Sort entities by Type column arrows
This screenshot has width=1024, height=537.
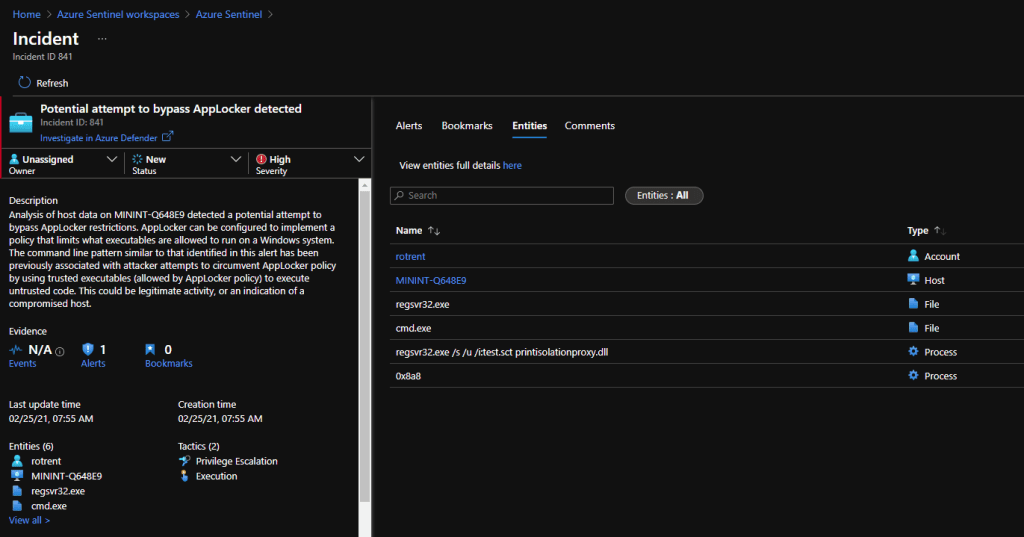click(x=939, y=231)
